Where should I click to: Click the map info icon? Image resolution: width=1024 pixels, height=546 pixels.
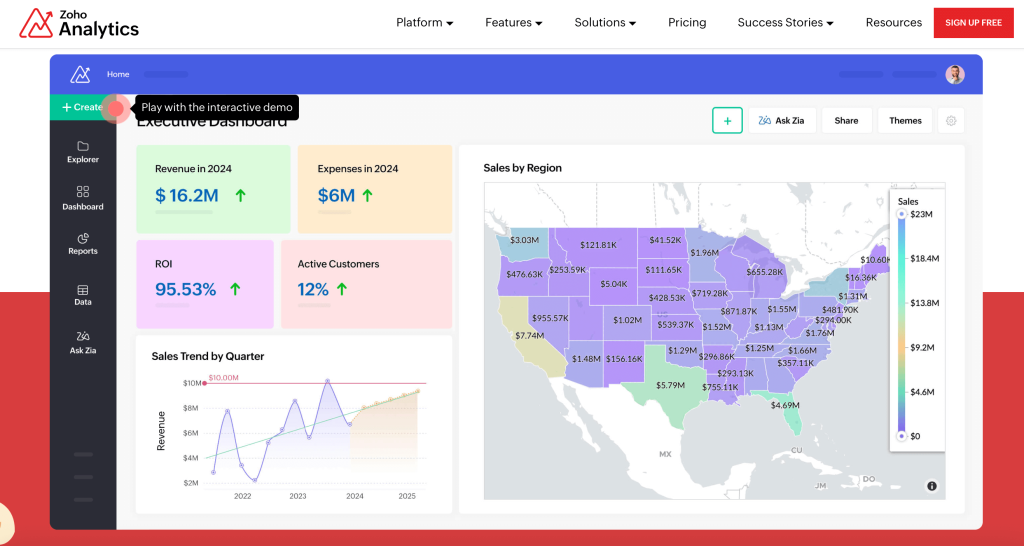pyautogui.click(x=932, y=486)
